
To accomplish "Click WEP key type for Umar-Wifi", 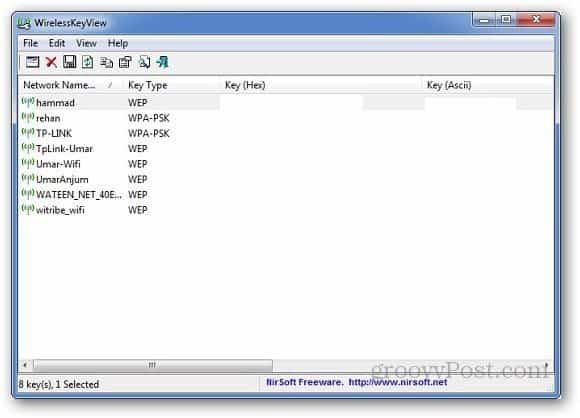I will (x=138, y=164).
